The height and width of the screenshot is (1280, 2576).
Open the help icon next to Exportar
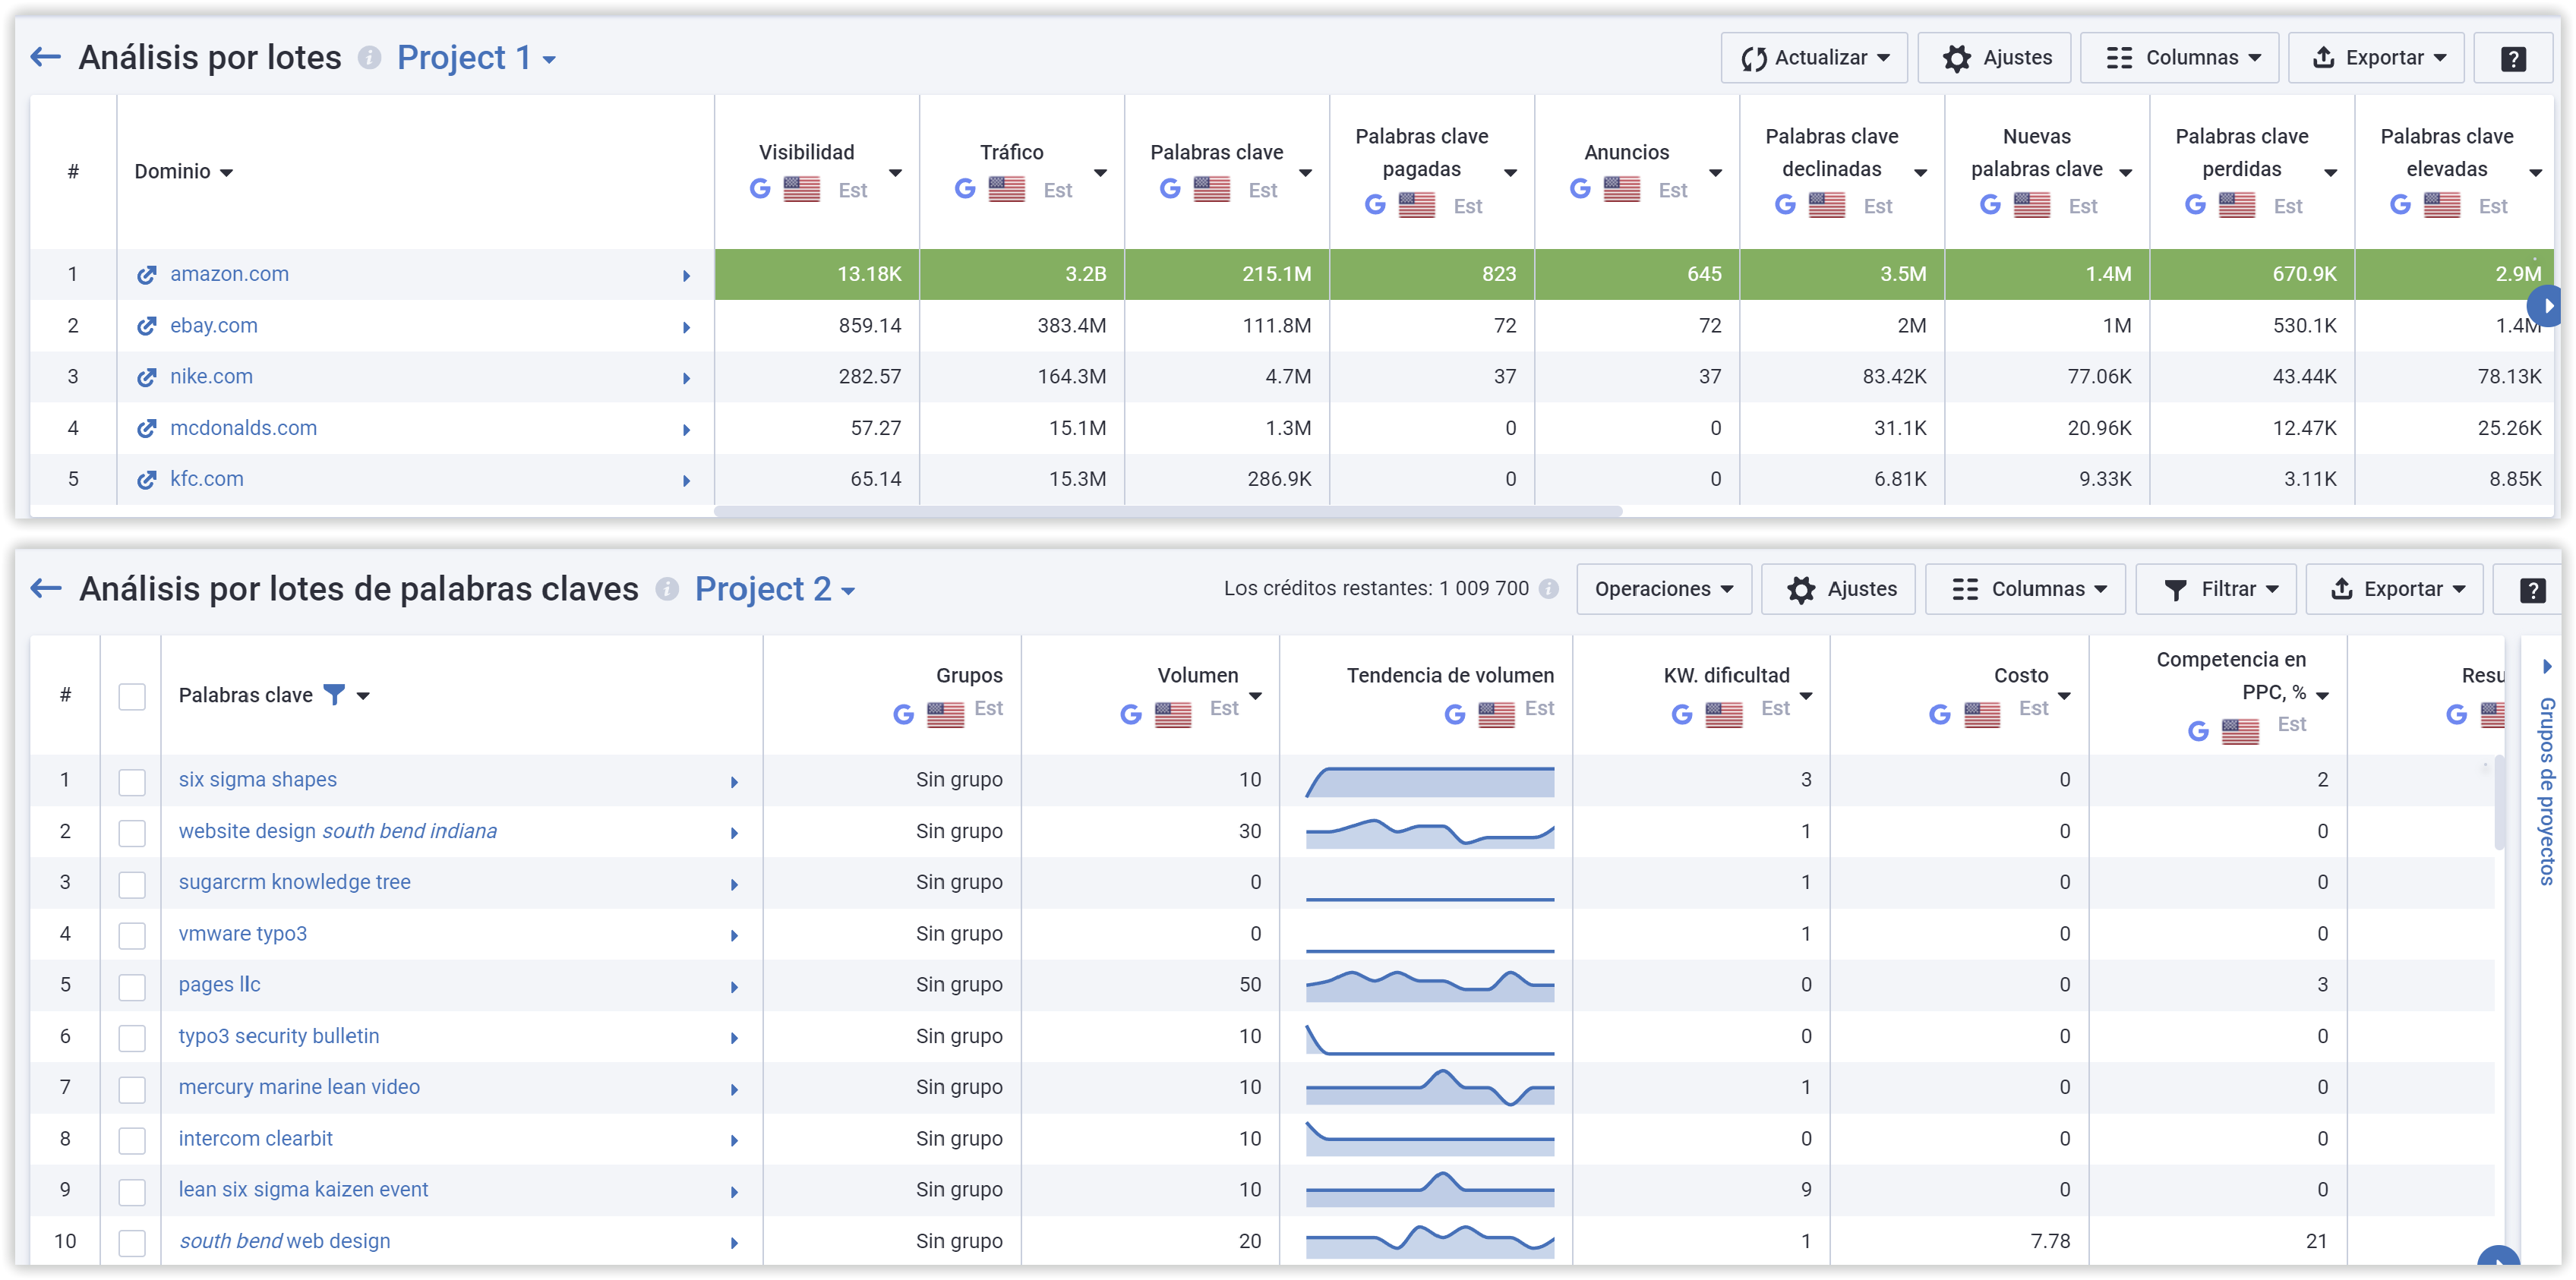[2514, 57]
